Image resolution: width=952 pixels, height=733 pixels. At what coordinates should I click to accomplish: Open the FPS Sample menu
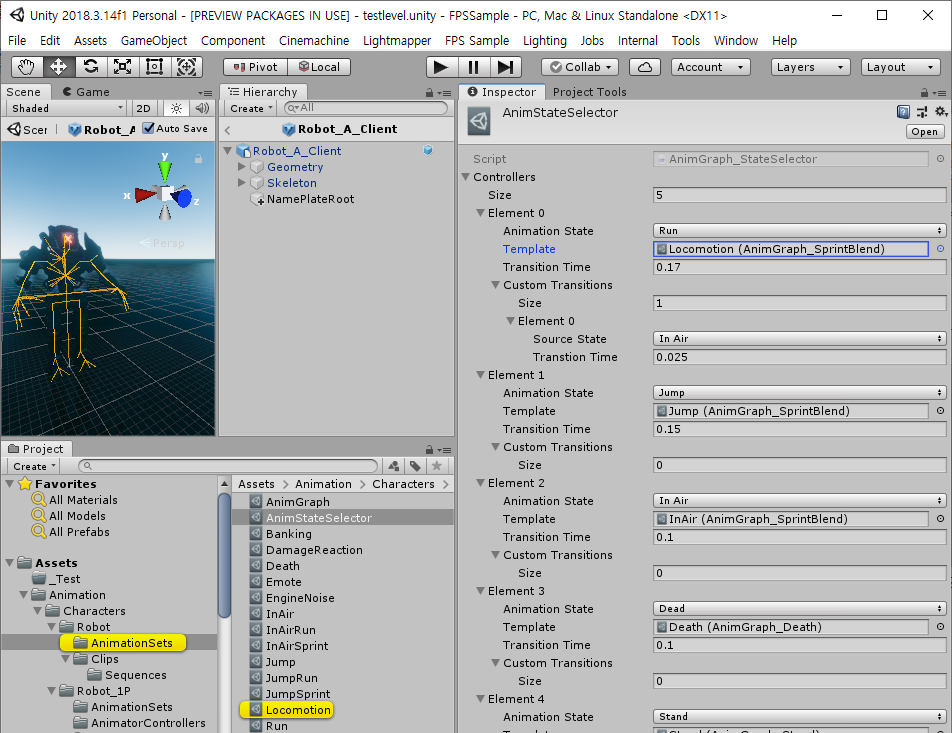coord(477,41)
